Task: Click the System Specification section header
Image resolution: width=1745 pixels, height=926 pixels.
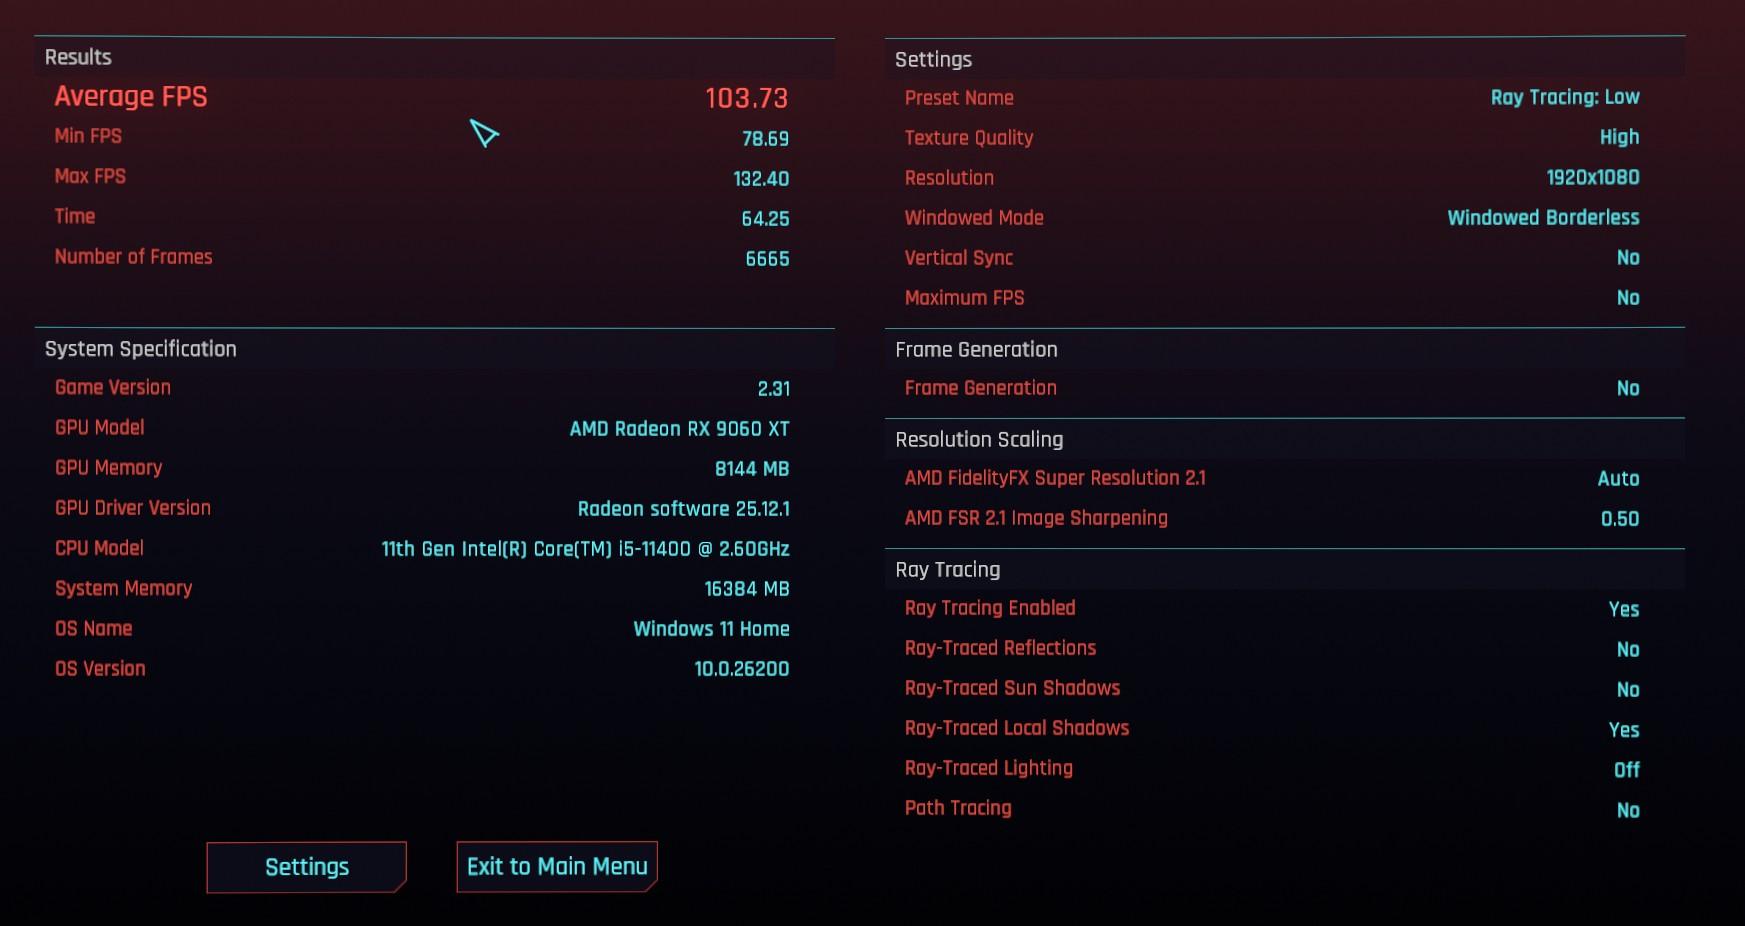Action: [x=140, y=349]
